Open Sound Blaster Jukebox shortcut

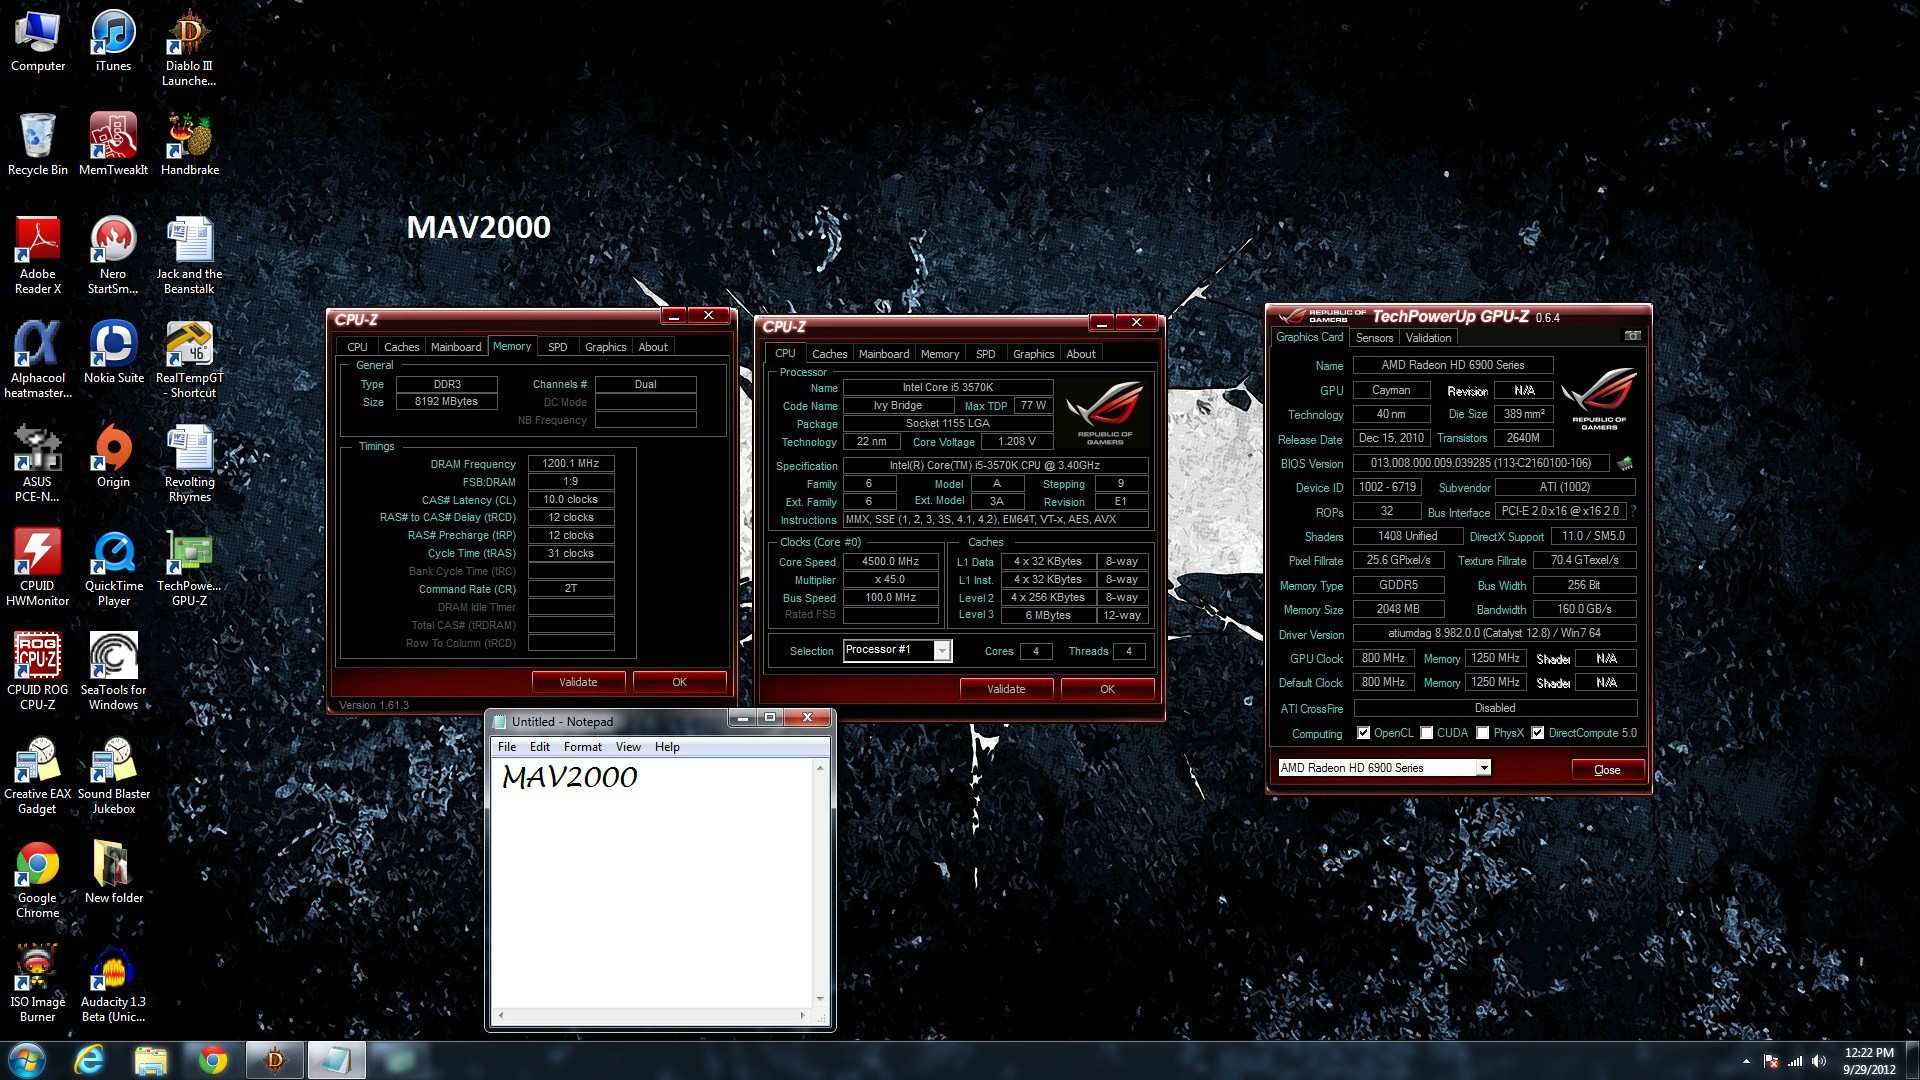113,776
